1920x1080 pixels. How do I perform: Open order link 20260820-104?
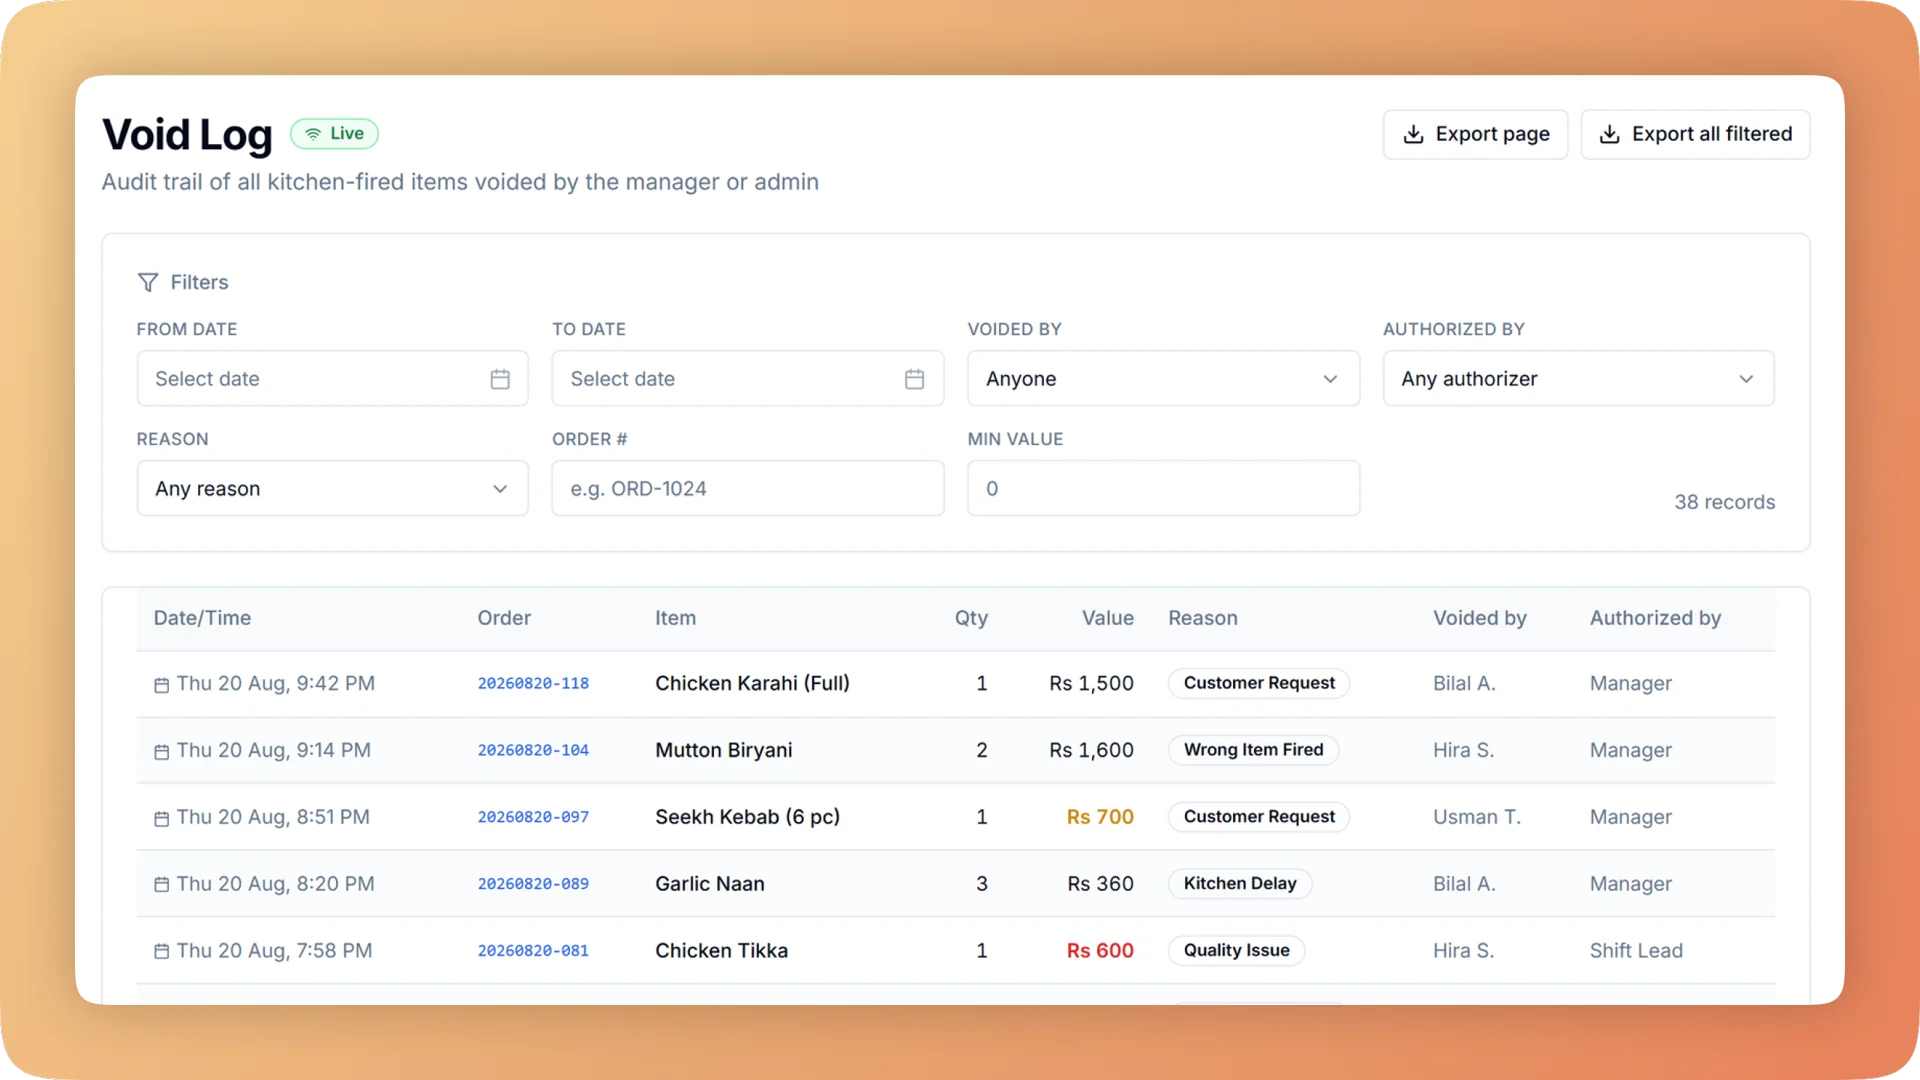[x=533, y=751]
